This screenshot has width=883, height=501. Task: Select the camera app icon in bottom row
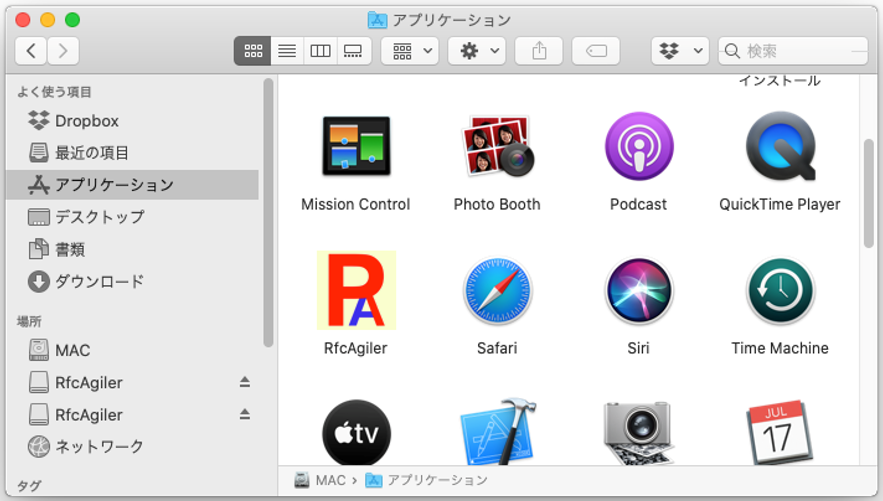coord(639,432)
